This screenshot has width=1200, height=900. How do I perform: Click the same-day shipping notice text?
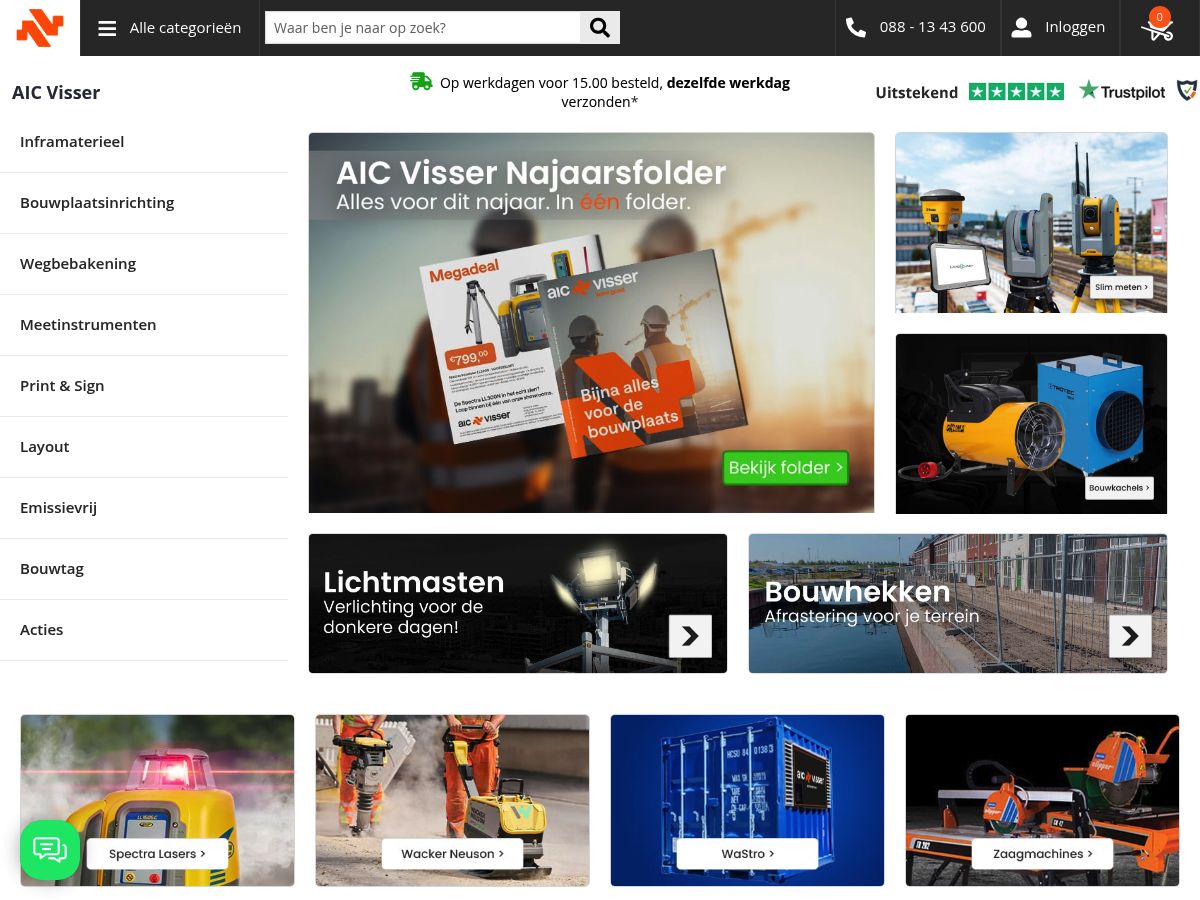(614, 92)
